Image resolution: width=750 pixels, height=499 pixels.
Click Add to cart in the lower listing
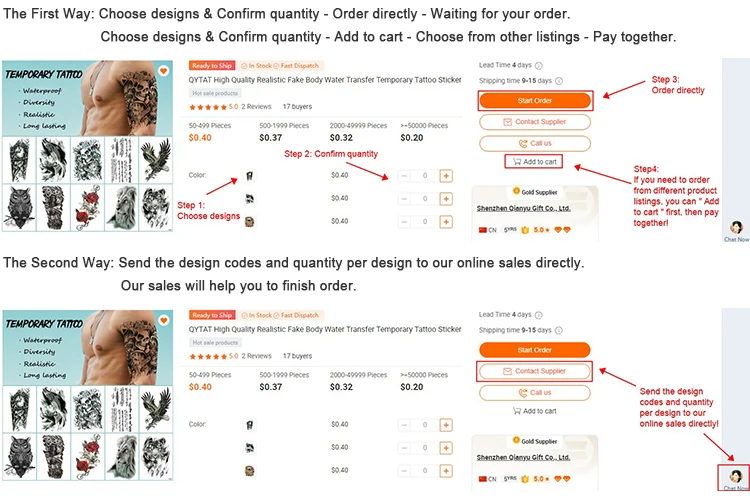pos(535,411)
